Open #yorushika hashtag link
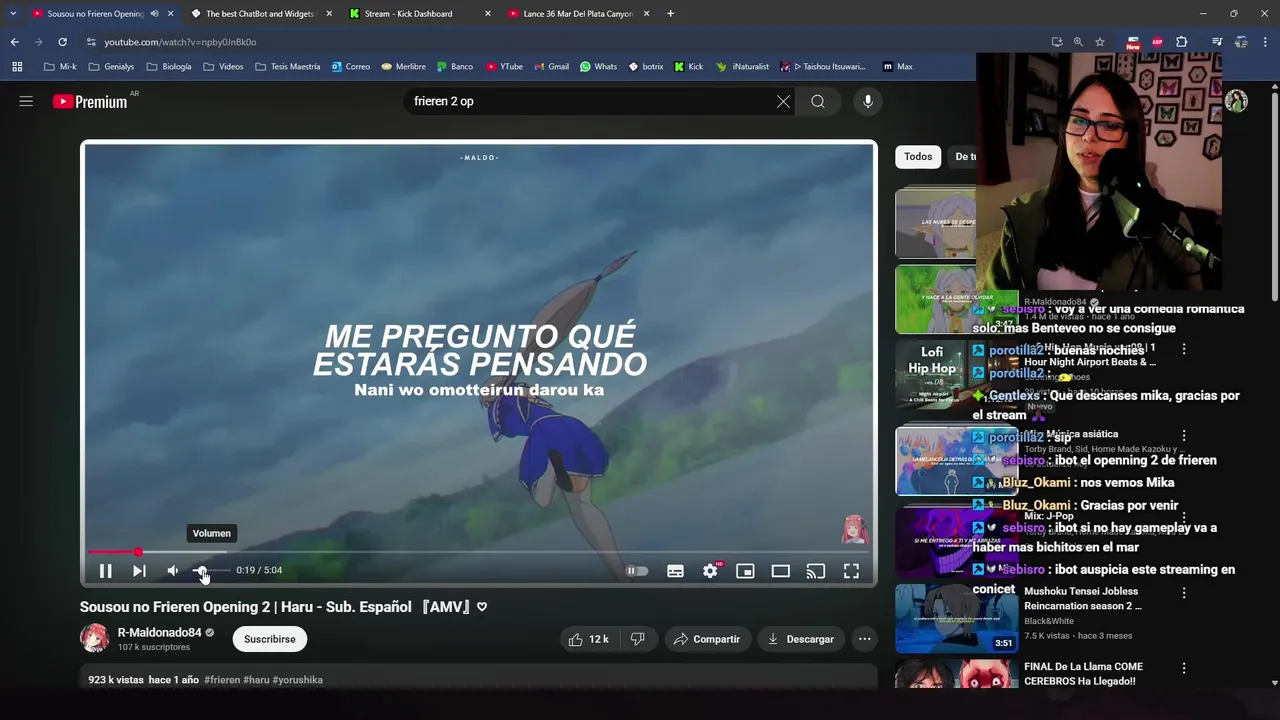The image size is (1280, 720). [297, 680]
